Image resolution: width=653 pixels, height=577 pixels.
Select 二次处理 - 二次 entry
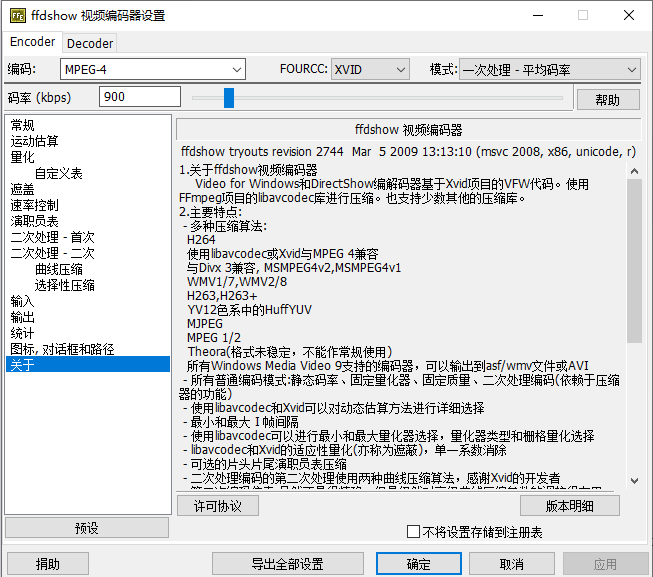(52, 253)
